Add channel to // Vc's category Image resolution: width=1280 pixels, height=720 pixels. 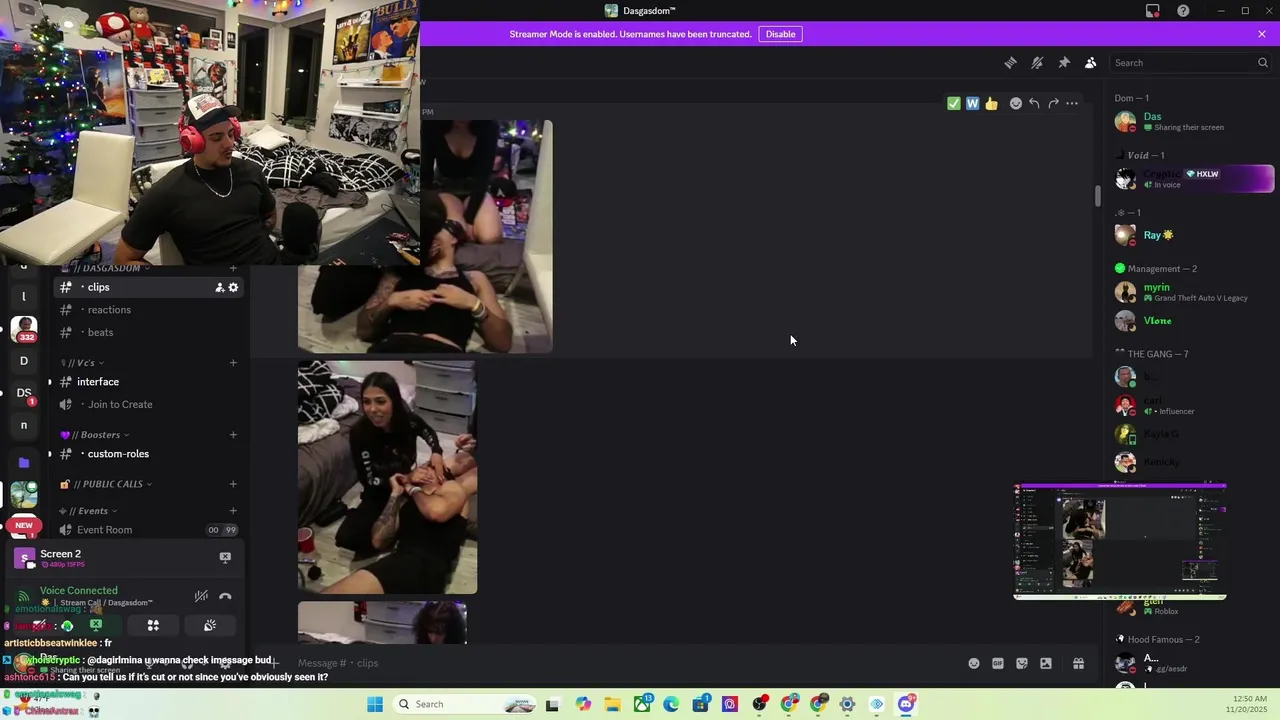tap(233, 363)
